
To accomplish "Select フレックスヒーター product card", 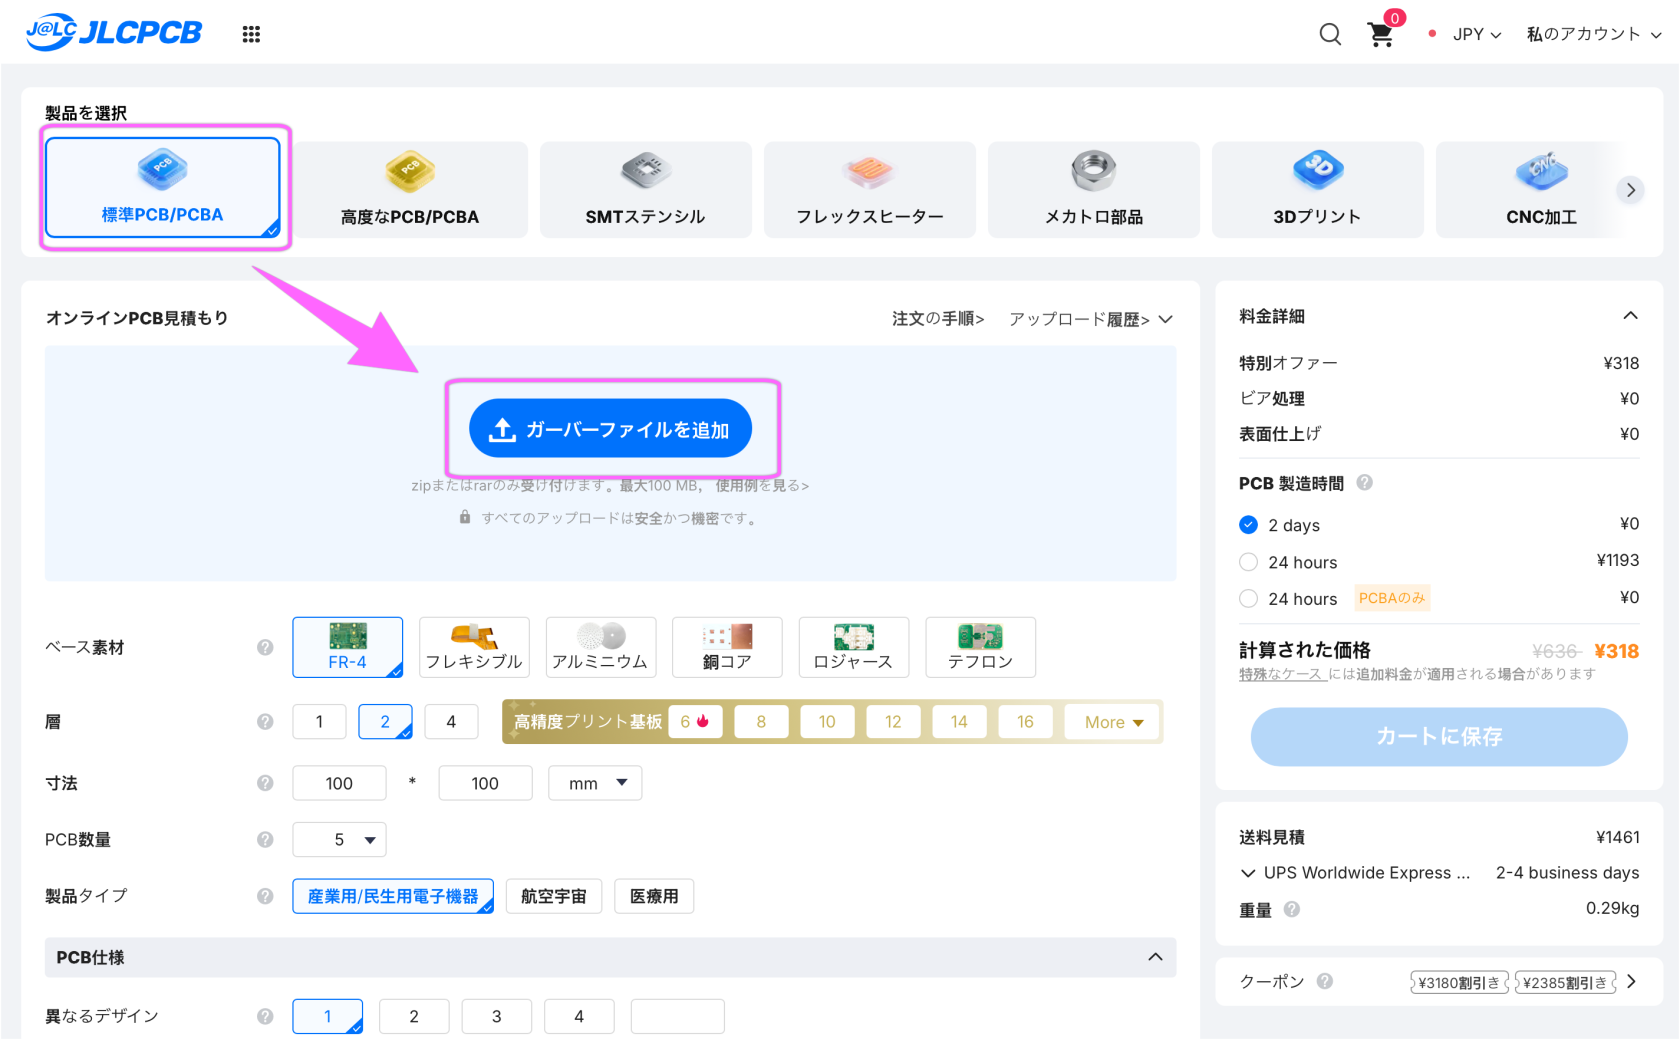I will pyautogui.click(x=870, y=190).
